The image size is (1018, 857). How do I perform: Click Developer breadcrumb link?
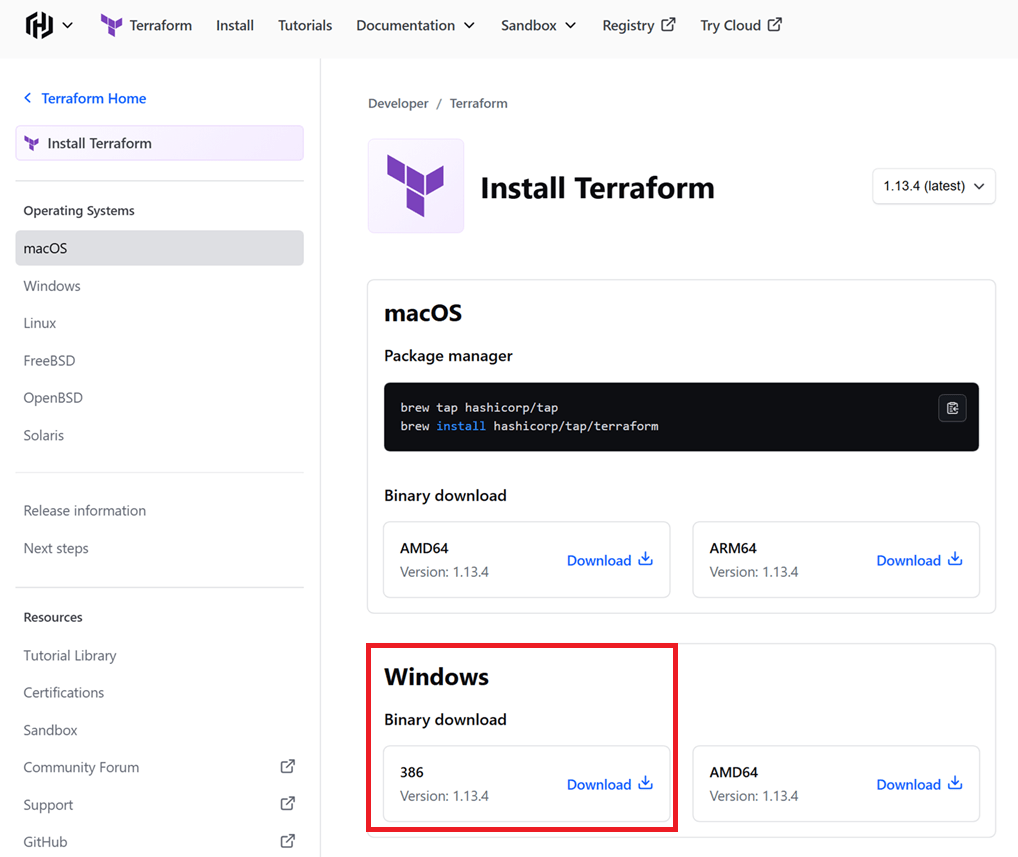click(398, 103)
